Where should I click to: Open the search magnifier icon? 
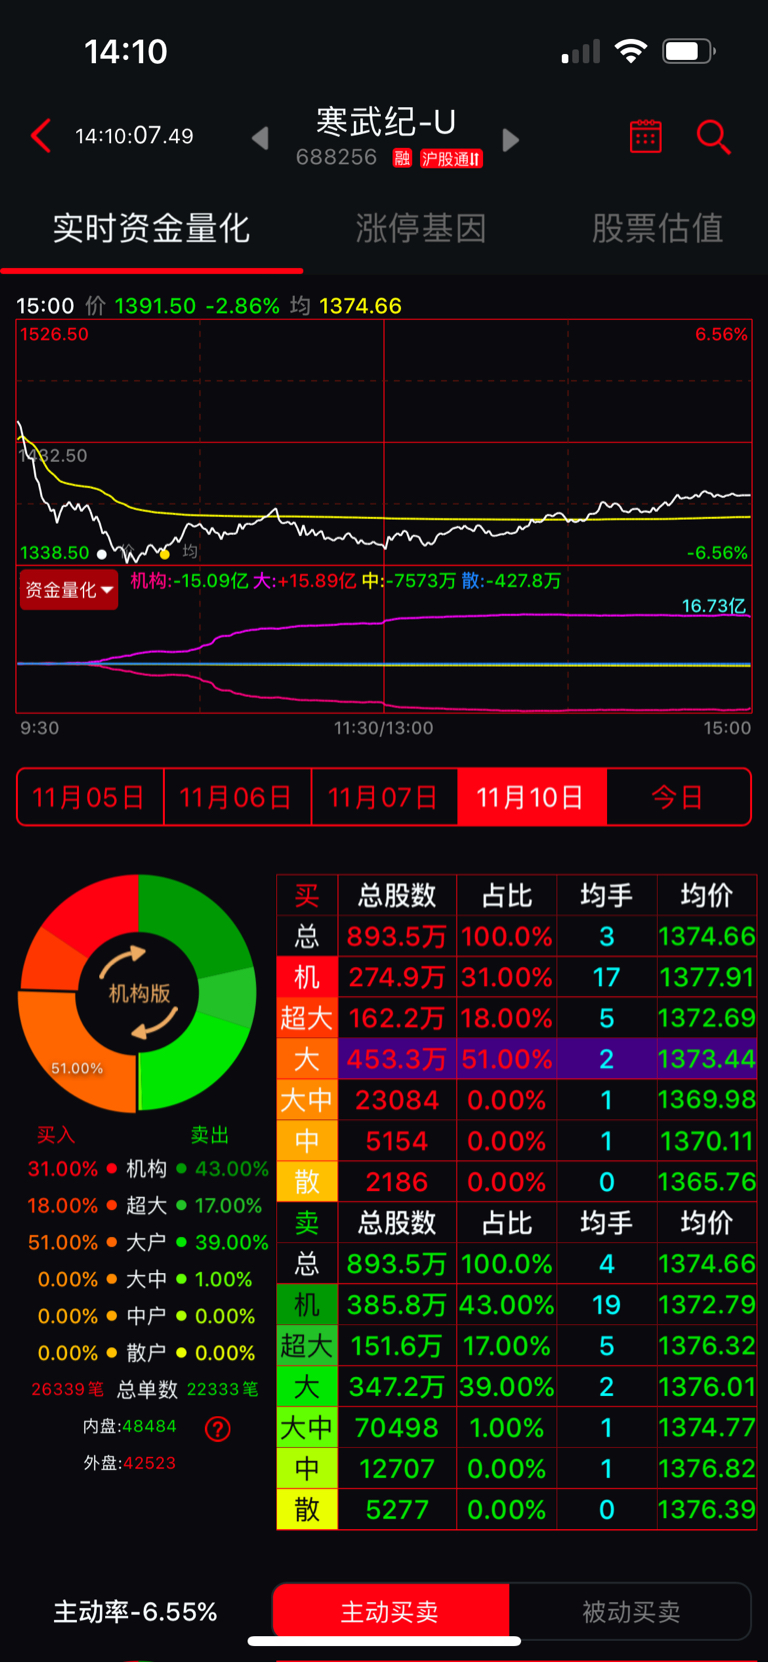point(713,136)
